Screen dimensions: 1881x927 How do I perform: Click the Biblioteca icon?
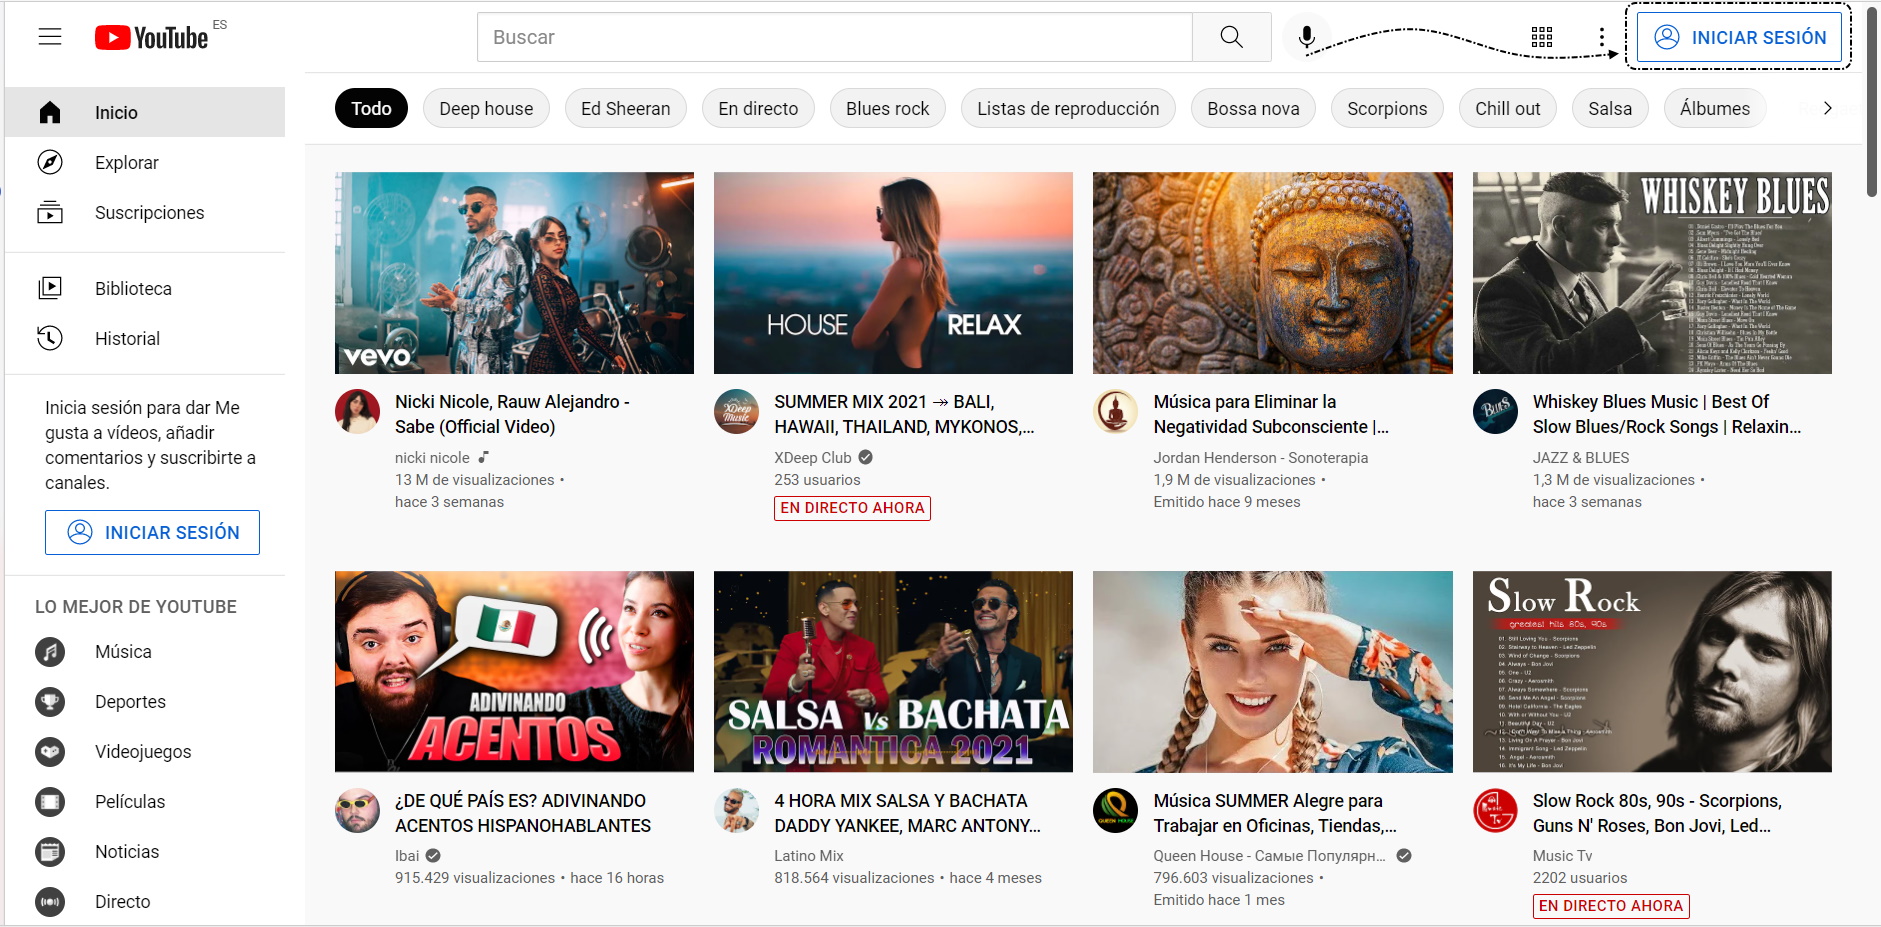pyautogui.click(x=50, y=288)
